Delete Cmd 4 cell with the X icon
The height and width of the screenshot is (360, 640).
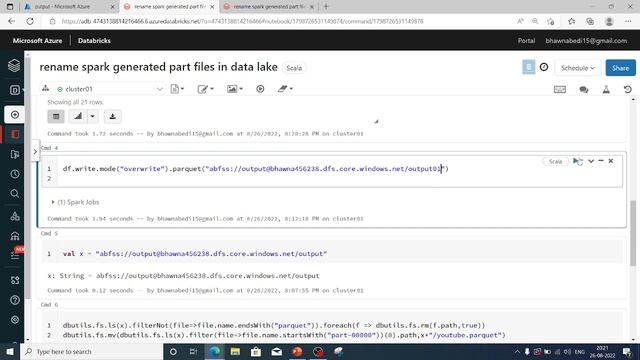coord(611,161)
